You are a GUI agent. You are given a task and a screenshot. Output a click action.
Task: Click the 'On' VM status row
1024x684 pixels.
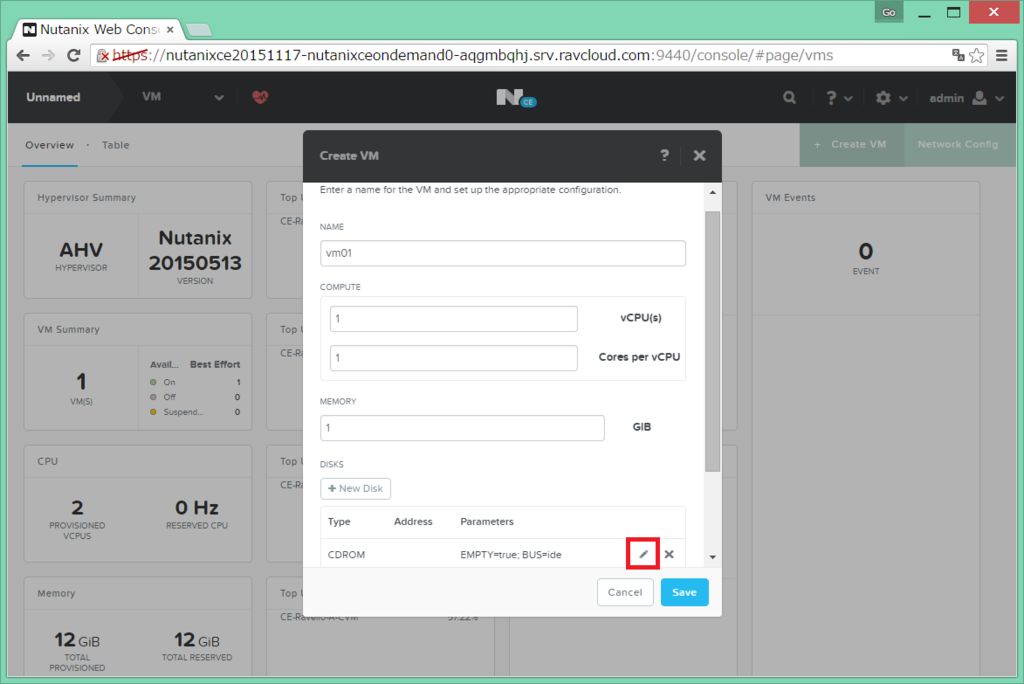click(x=195, y=382)
